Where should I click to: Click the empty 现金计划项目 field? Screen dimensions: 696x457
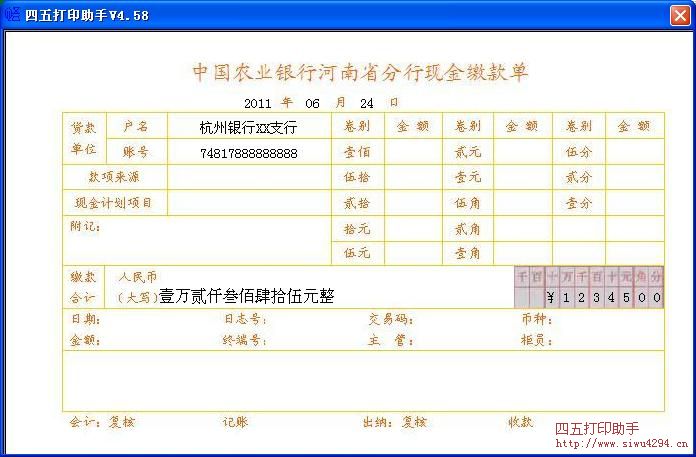248,203
